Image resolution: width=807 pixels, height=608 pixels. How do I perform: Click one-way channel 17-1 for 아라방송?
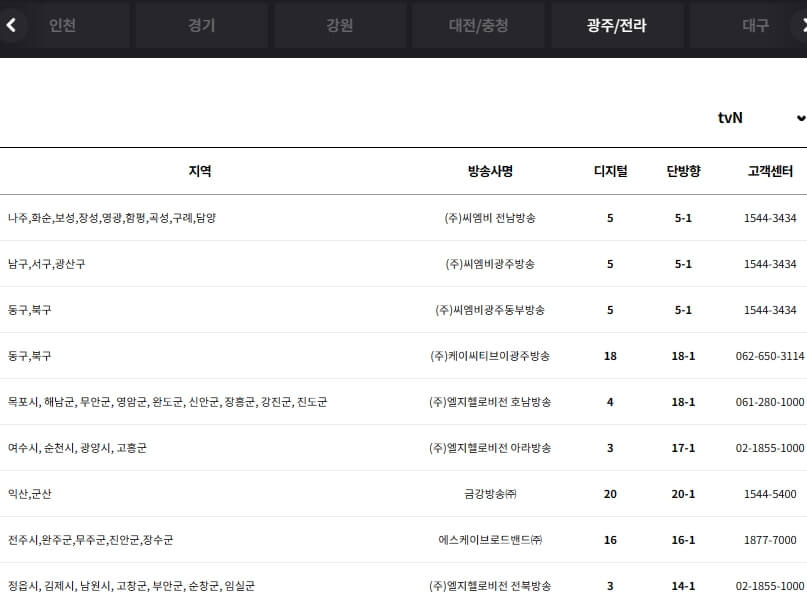click(683, 448)
